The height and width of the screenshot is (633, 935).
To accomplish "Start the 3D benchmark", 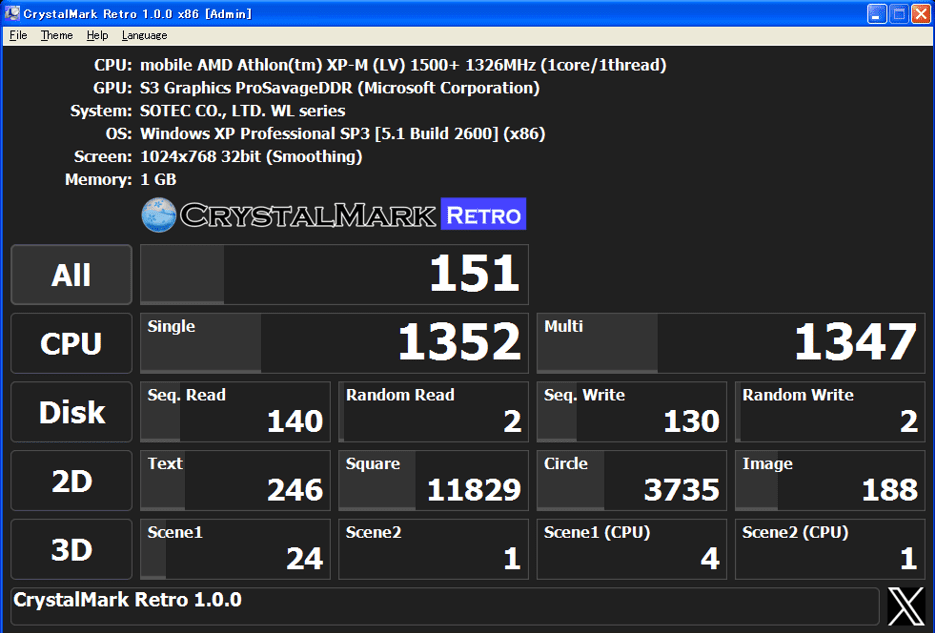I will pyautogui.click(x=72, y=549).
